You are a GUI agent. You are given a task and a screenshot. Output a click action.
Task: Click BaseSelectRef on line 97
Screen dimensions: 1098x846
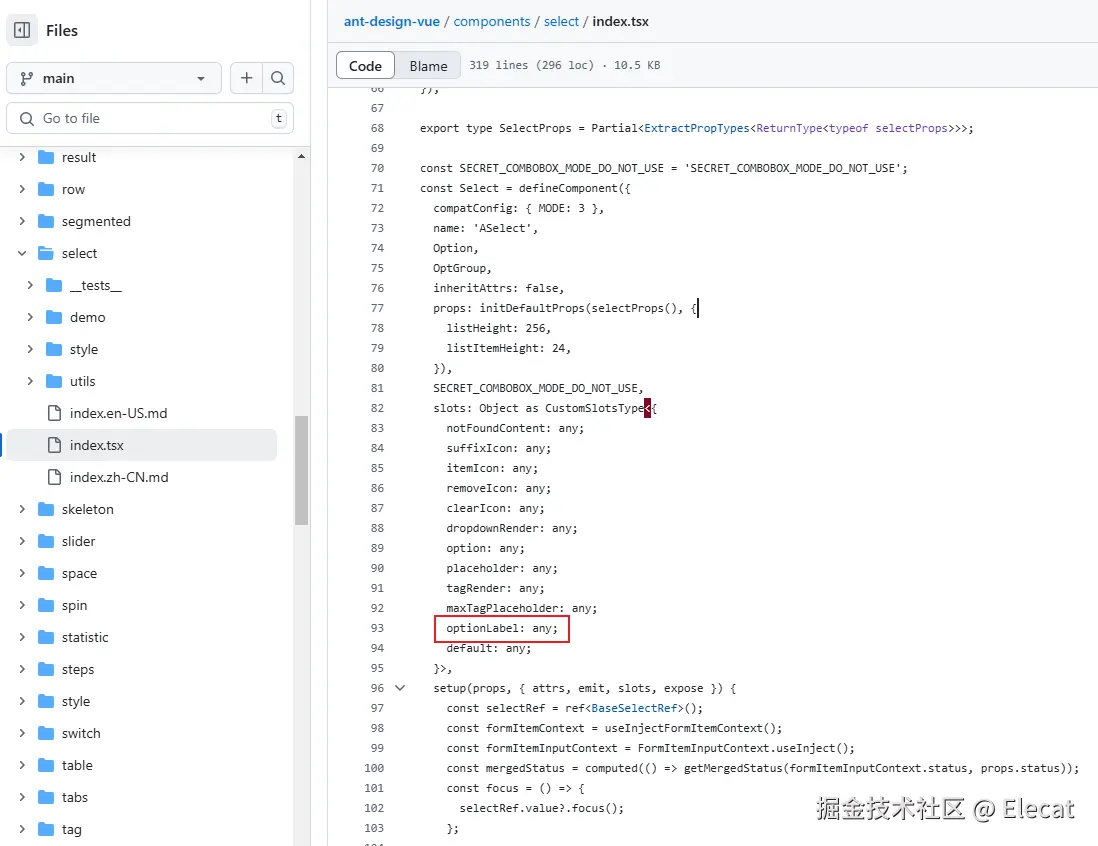tap(634, 708)
